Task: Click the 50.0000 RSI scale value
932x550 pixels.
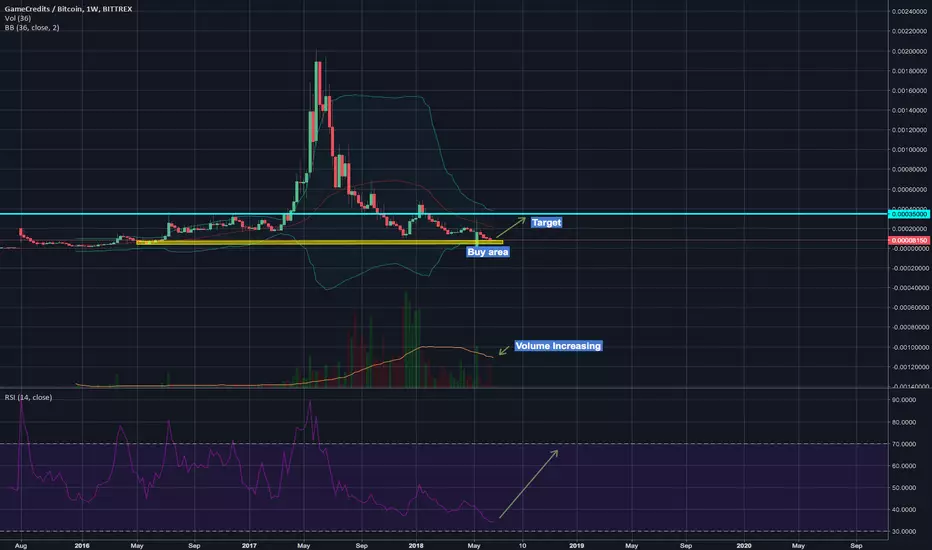Action: click(903, 488)
